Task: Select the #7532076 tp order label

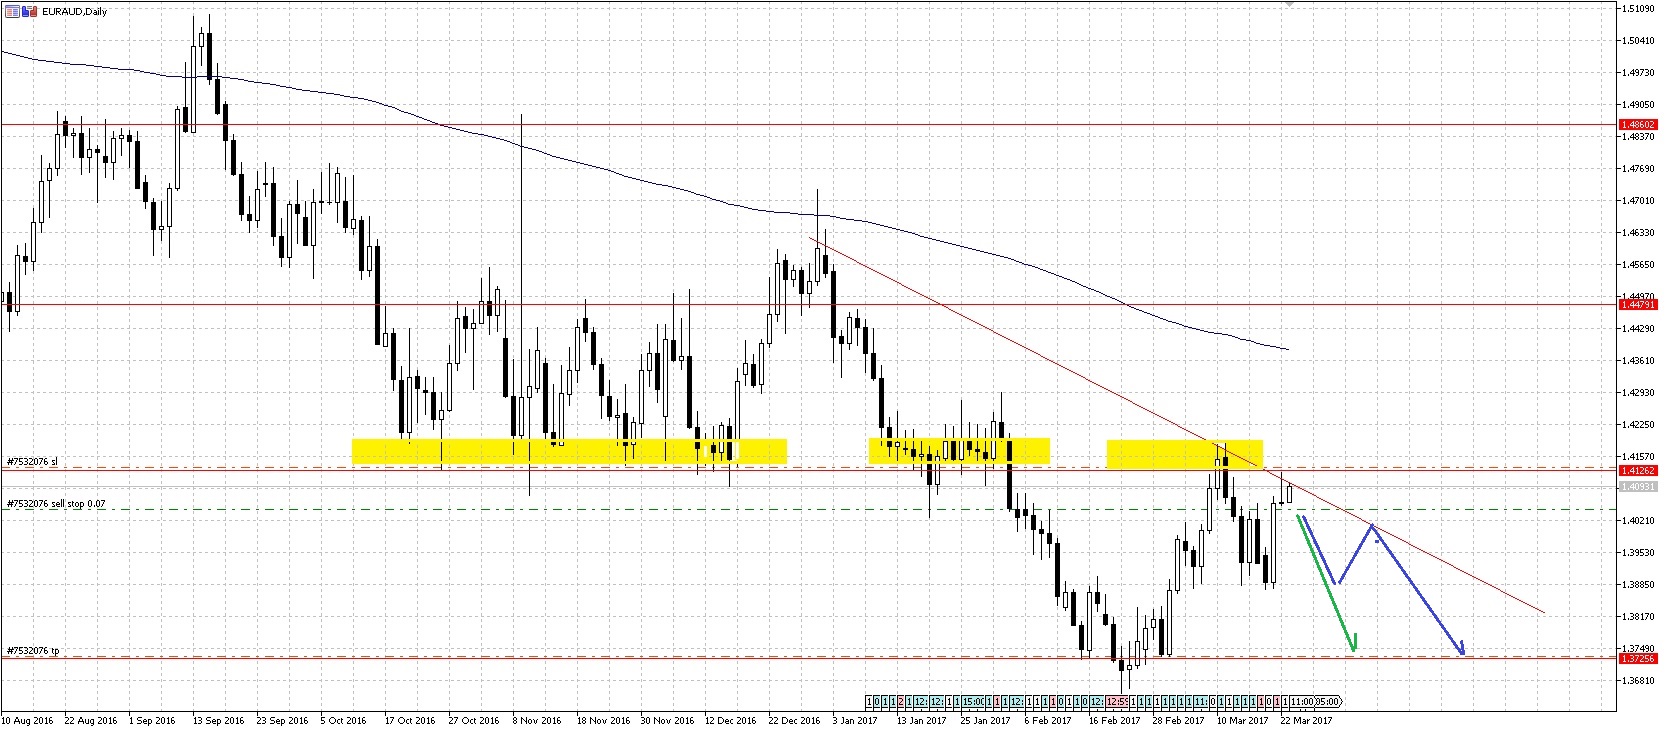Action: (x=33, y=651)
